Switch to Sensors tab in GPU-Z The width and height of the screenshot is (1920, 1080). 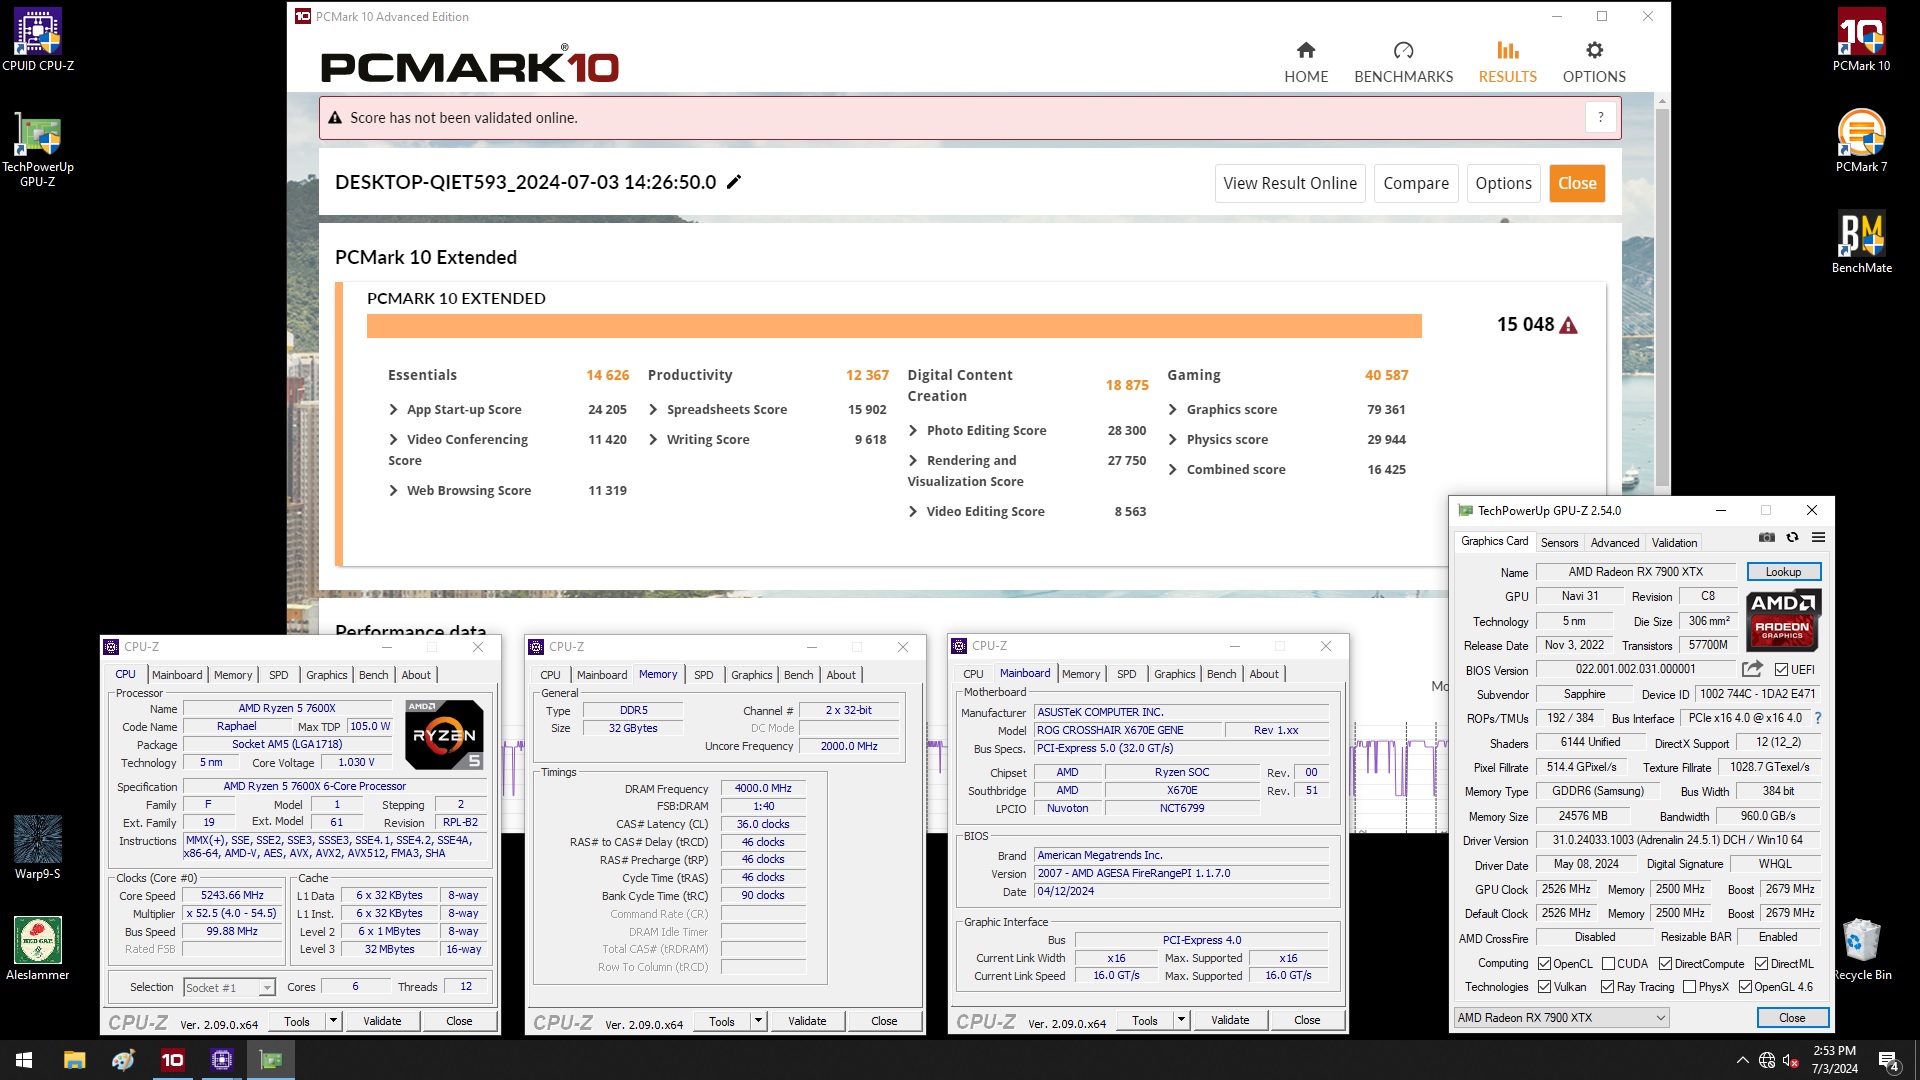[x=1559, y=542]
